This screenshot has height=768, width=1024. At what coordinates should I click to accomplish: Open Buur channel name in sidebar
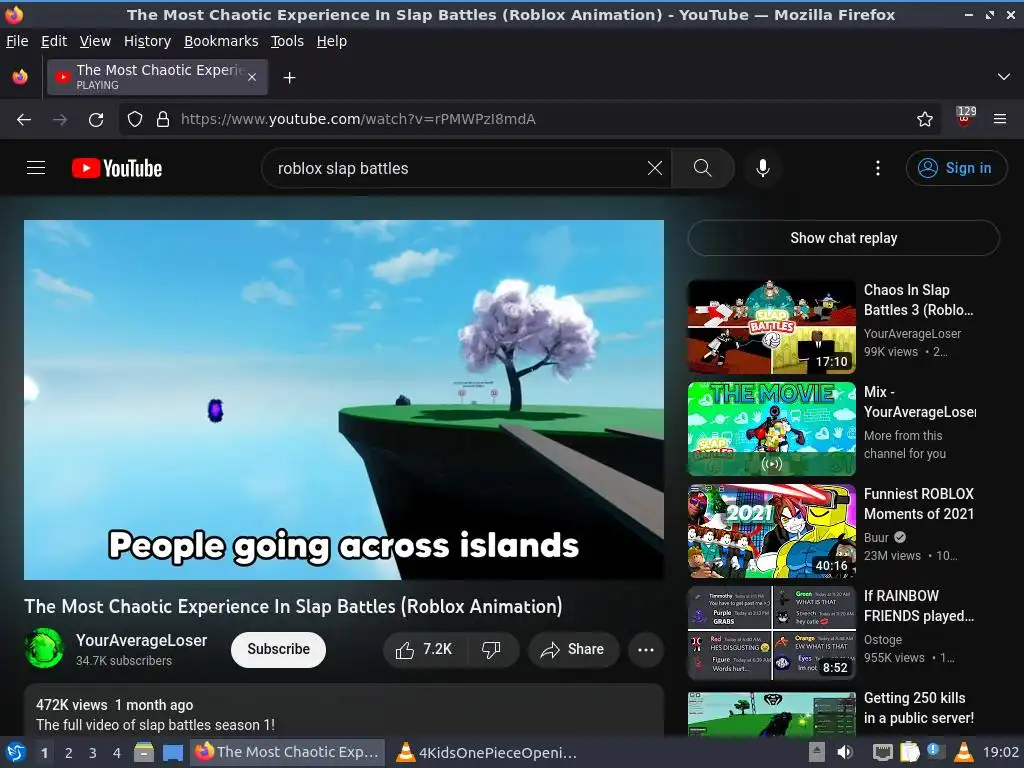[876, 537]
